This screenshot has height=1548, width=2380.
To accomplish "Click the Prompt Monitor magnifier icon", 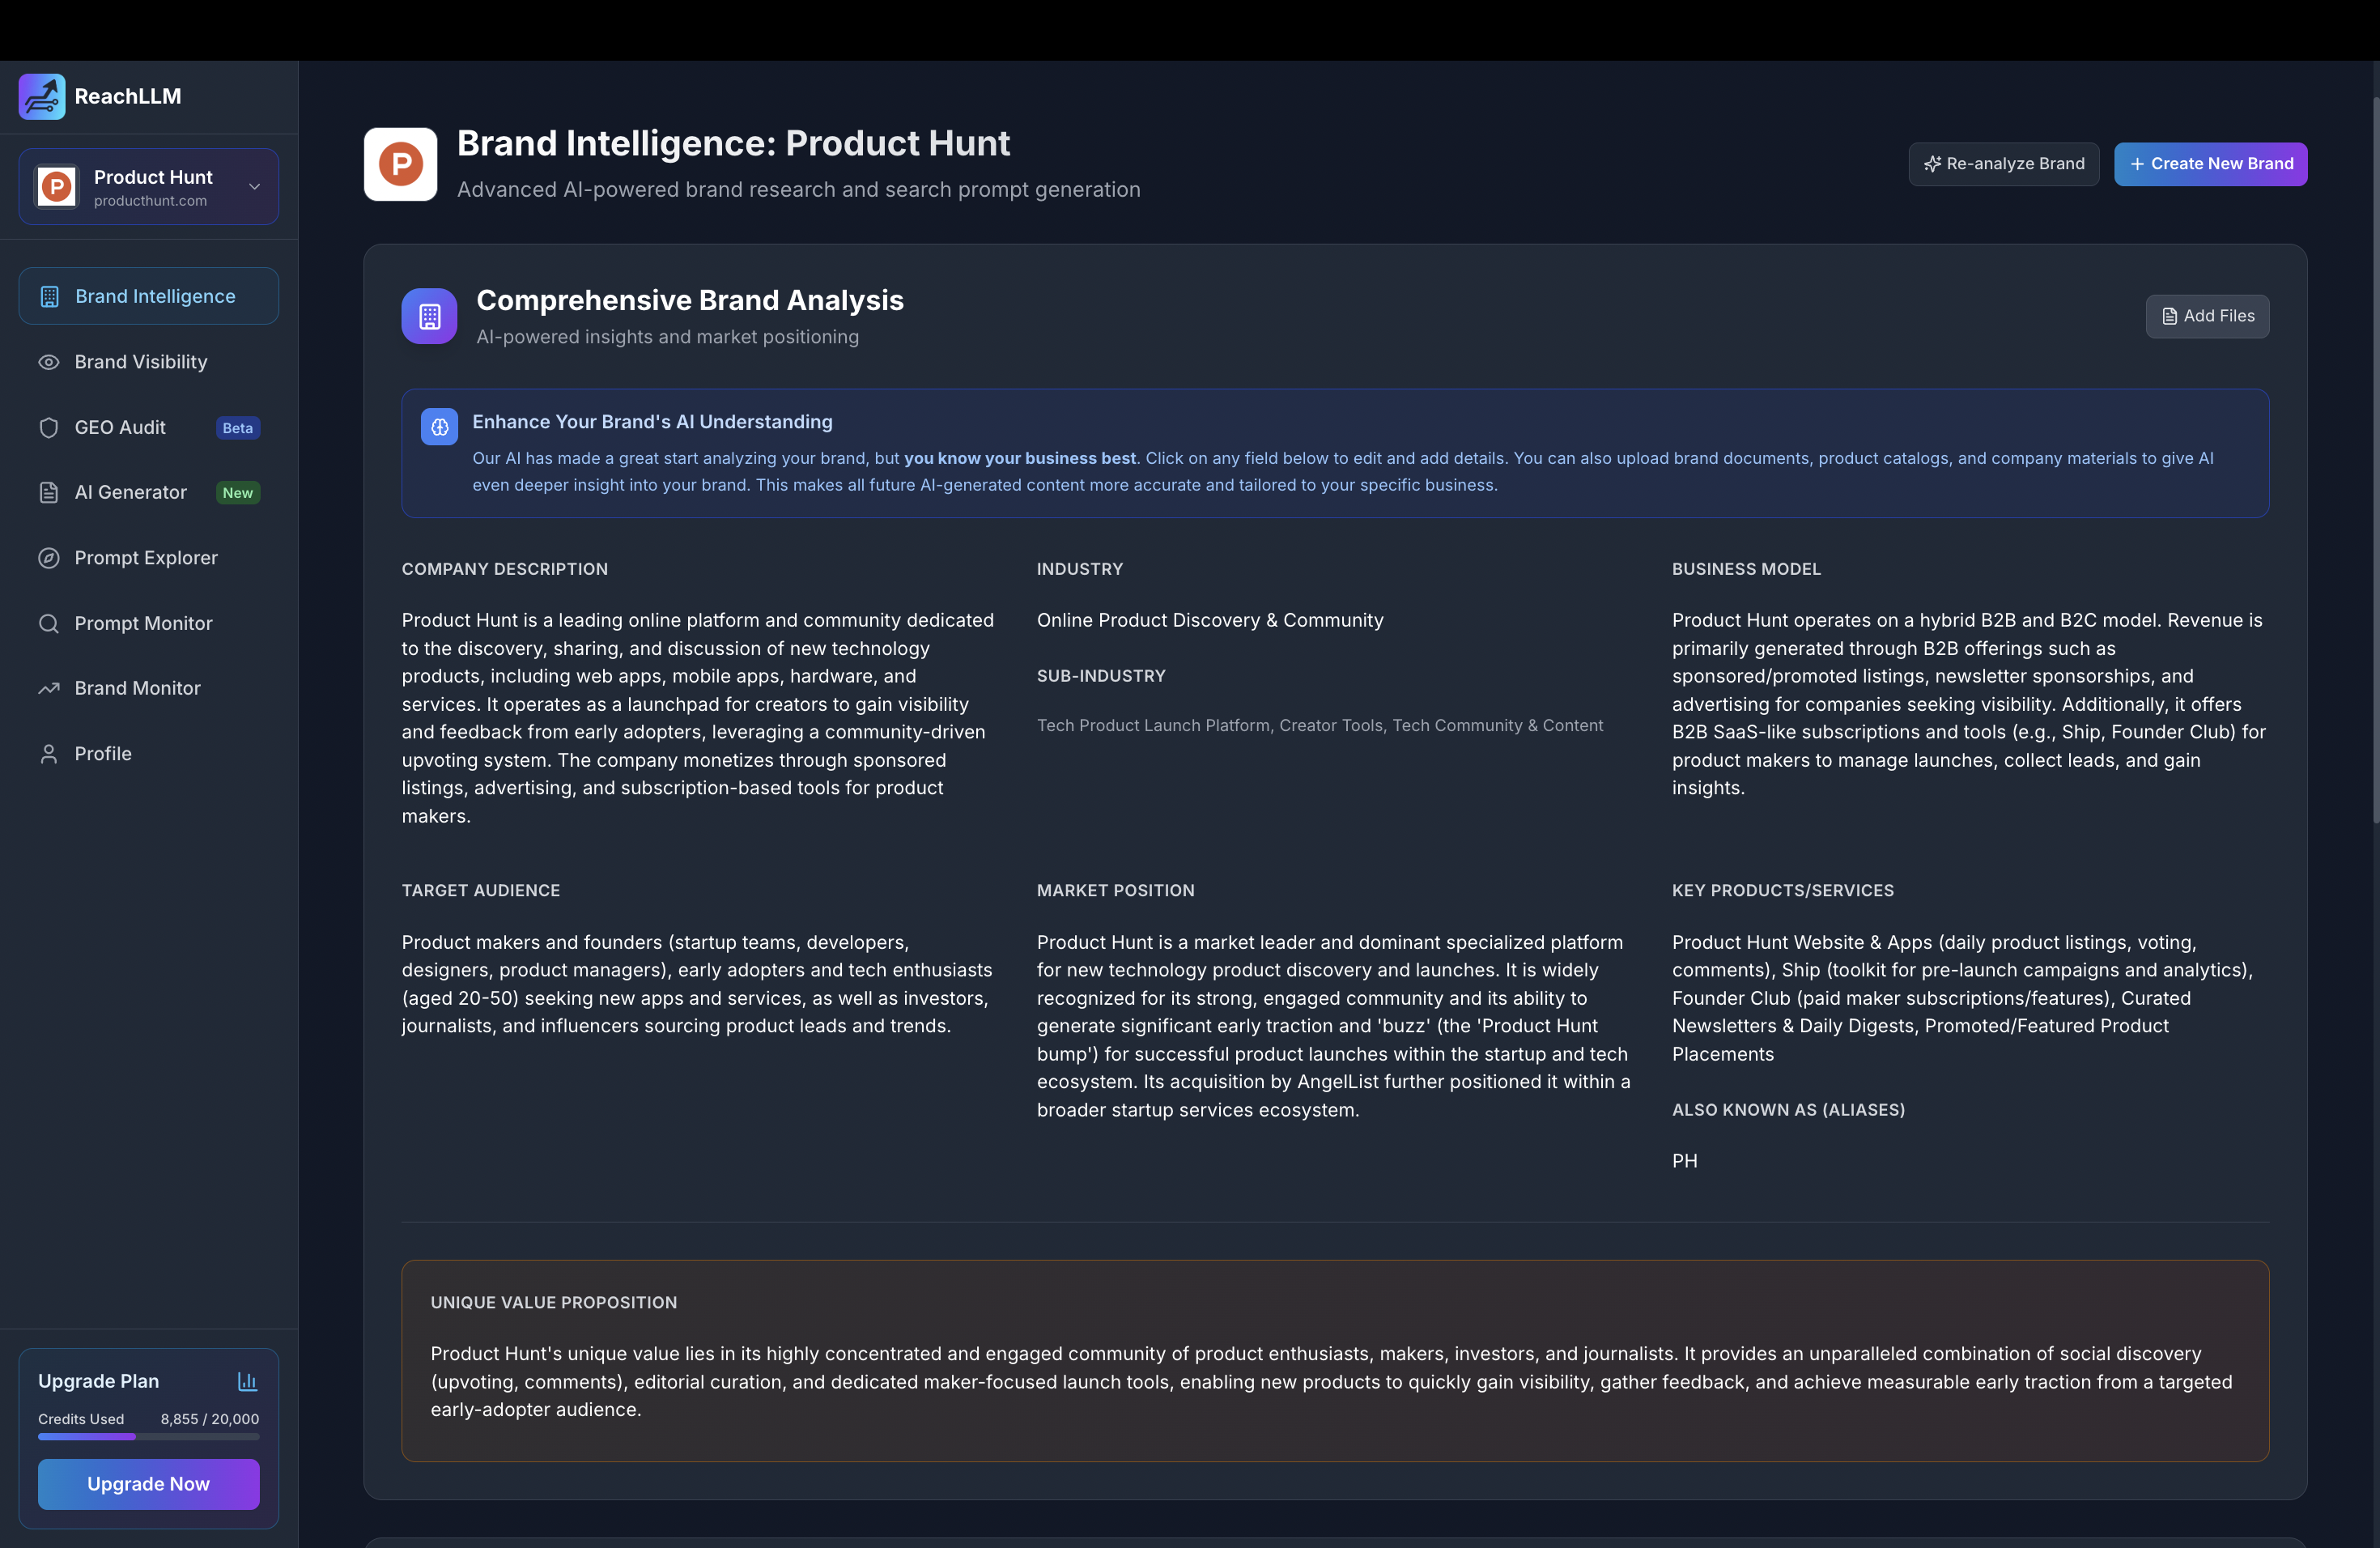I will [48, 623].
